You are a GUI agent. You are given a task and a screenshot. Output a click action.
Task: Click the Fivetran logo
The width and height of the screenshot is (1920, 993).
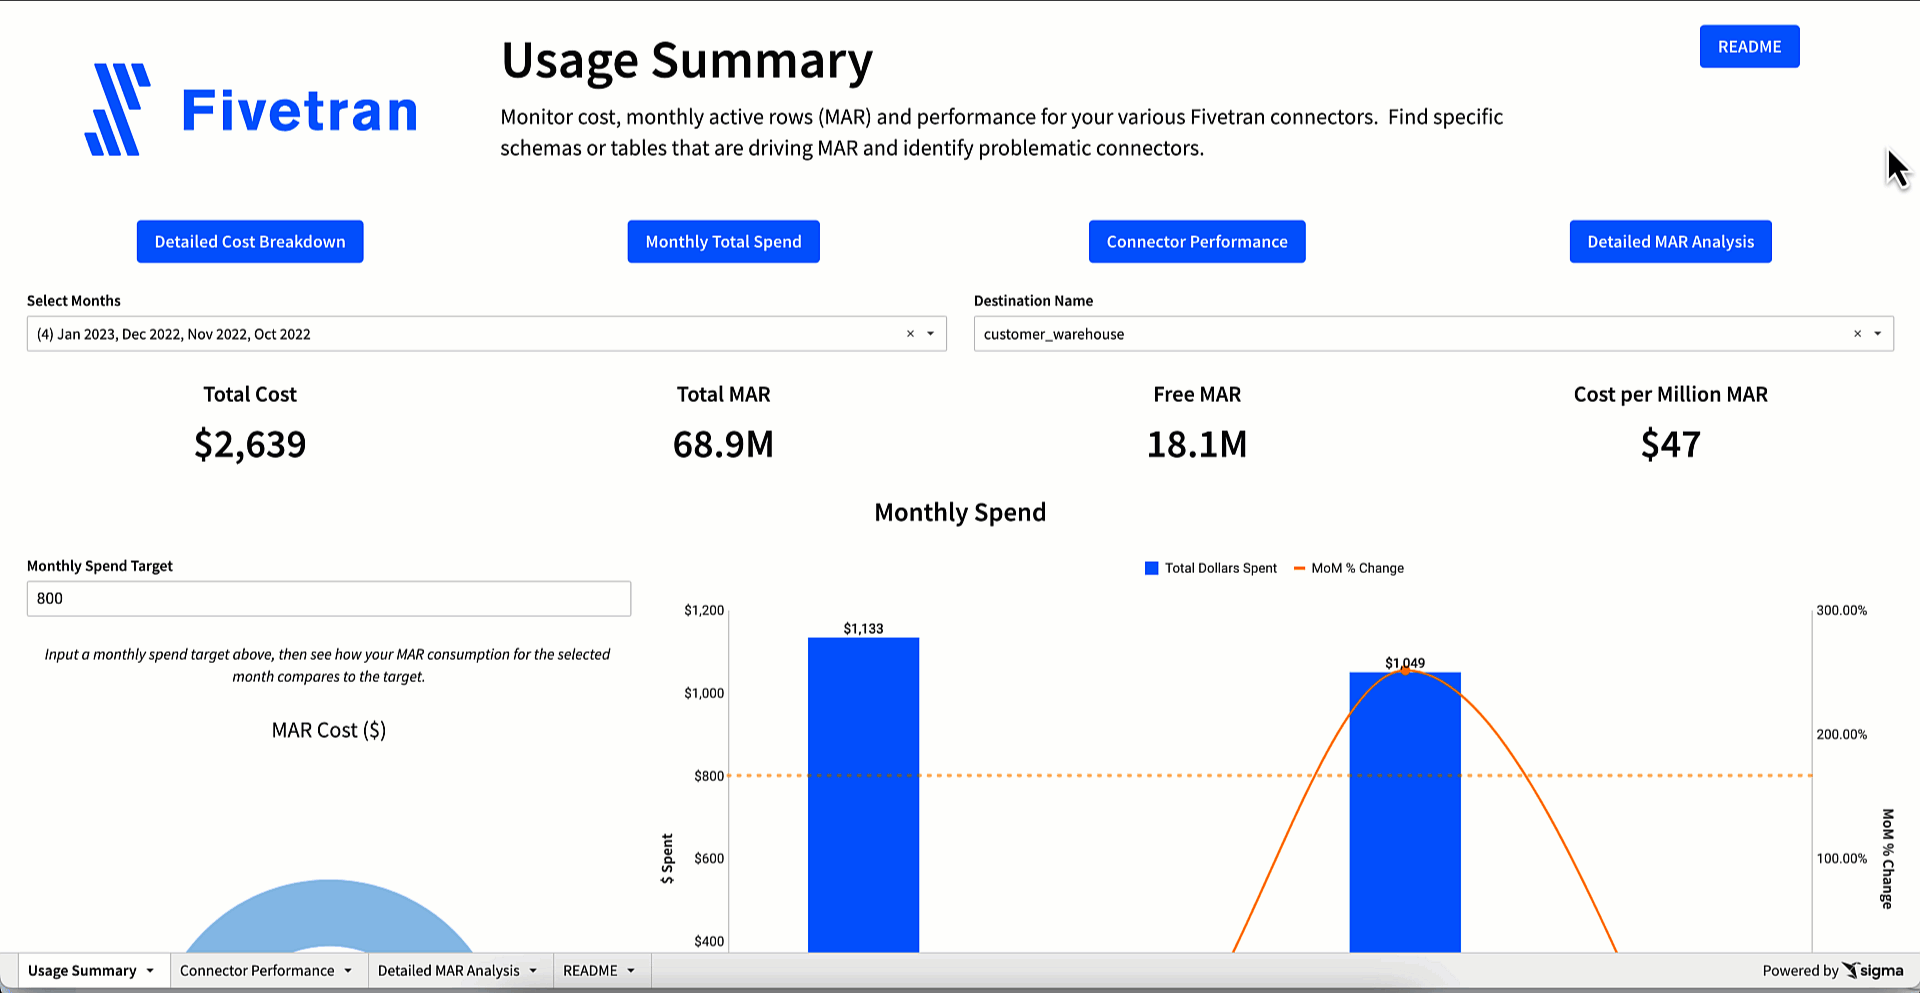(250, 110)
